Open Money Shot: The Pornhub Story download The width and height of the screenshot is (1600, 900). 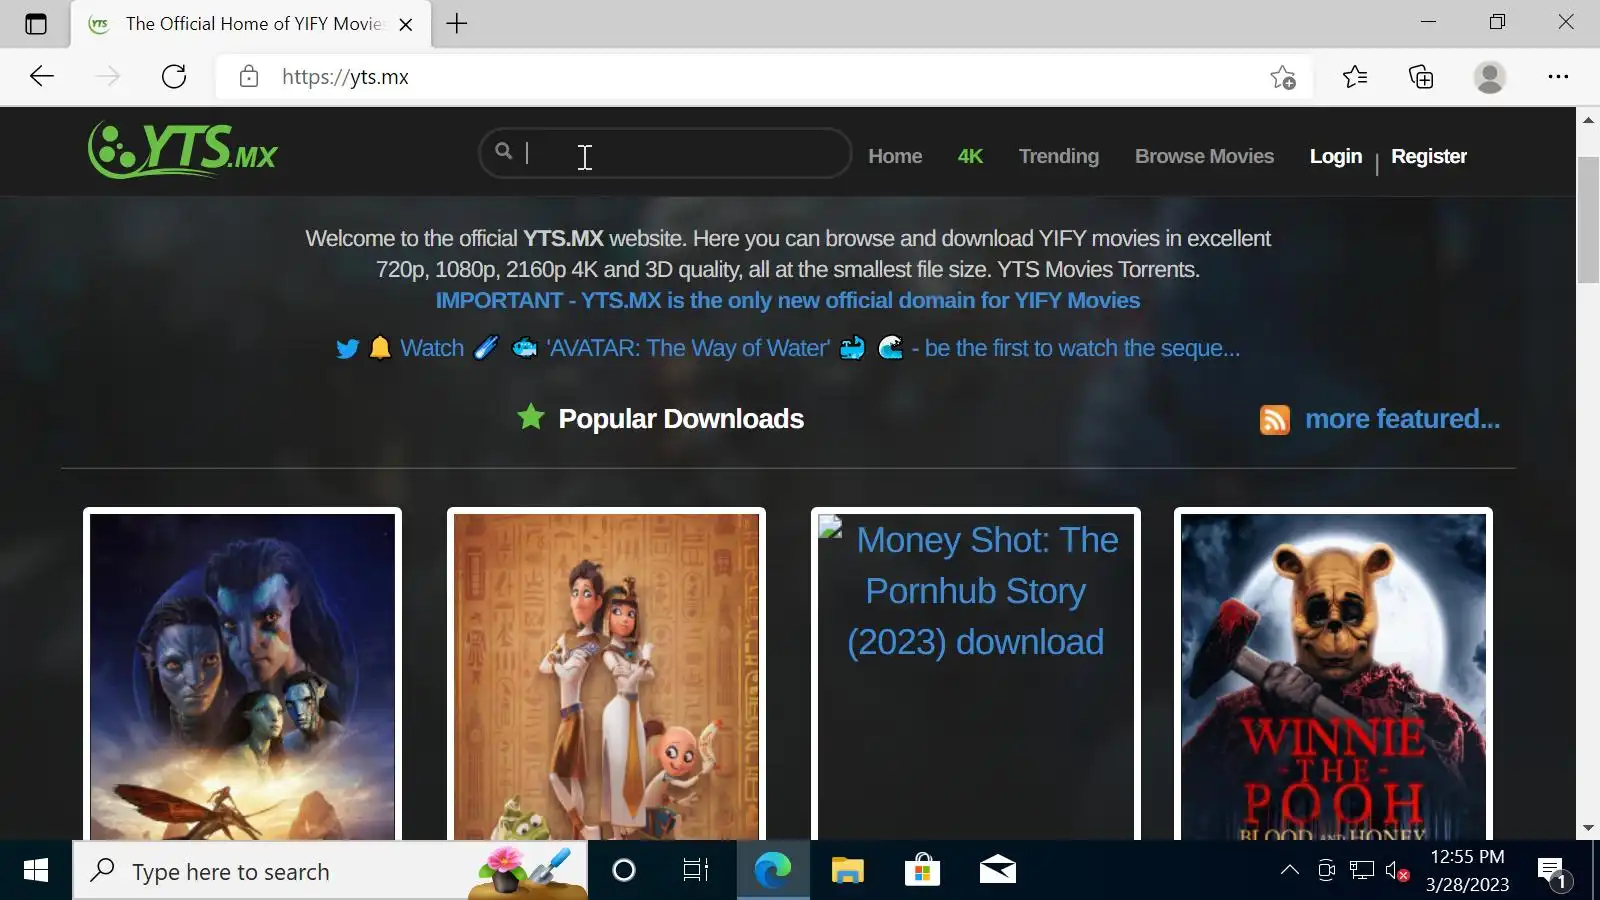pos(976,591)
